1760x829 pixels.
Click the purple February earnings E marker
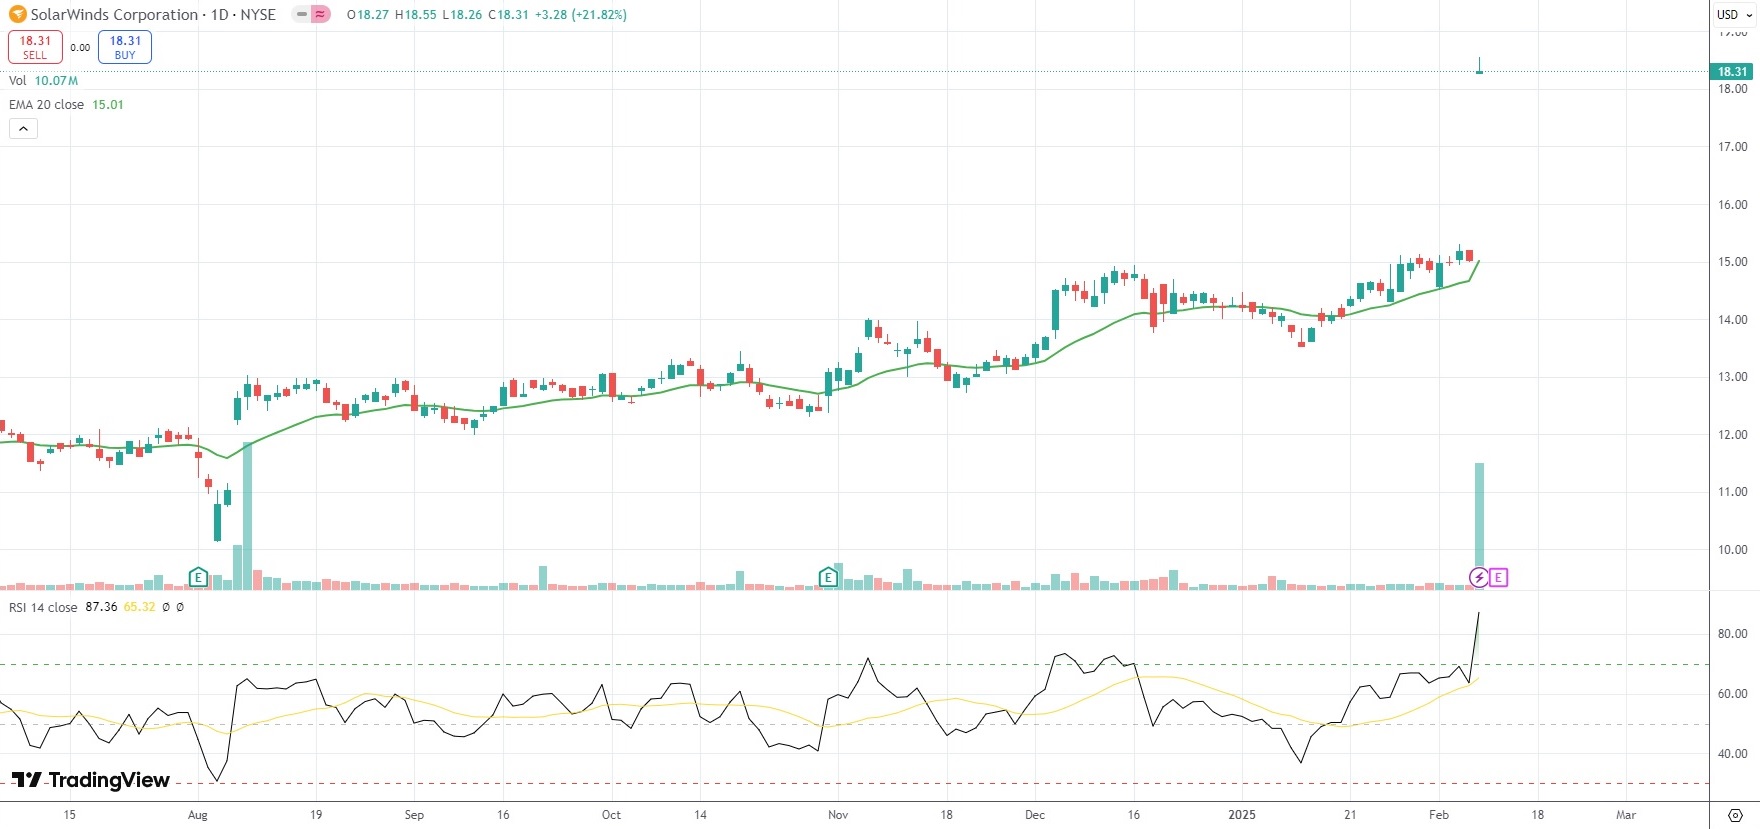1498,577
